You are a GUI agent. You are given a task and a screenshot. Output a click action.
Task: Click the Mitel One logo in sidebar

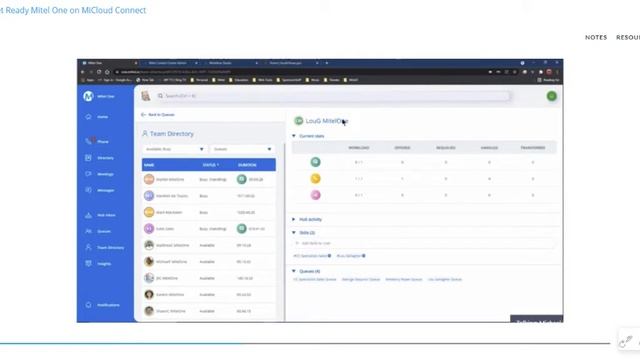(x=88, y=96)
